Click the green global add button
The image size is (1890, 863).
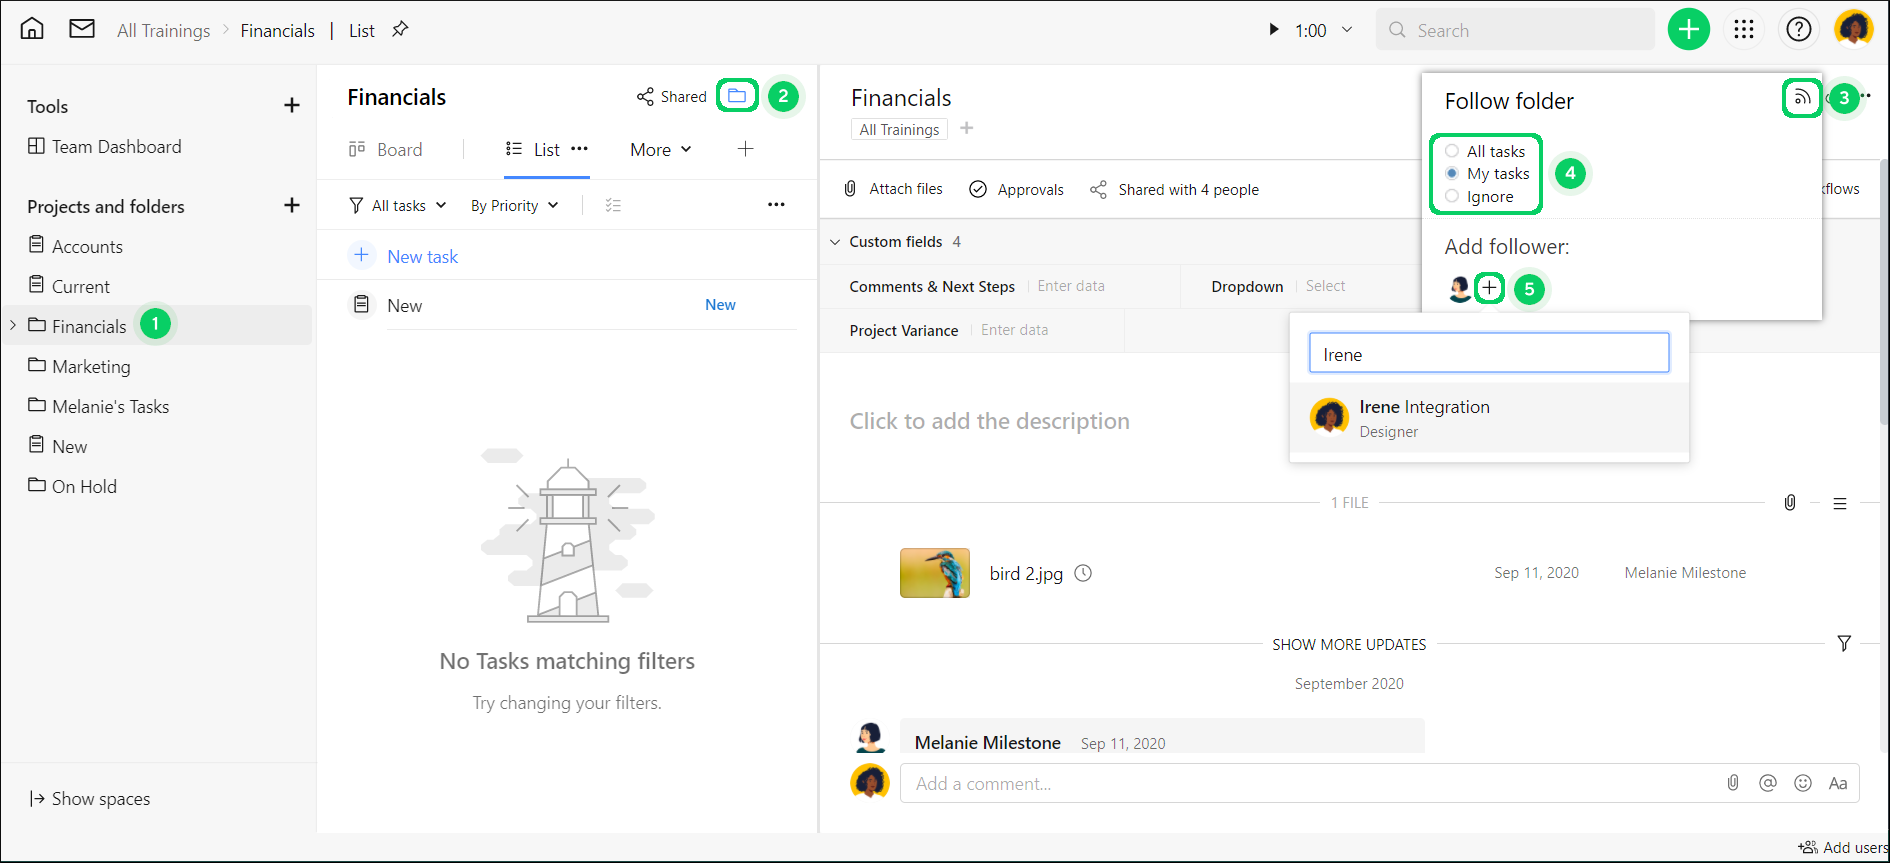click(x=1688, y=29)
